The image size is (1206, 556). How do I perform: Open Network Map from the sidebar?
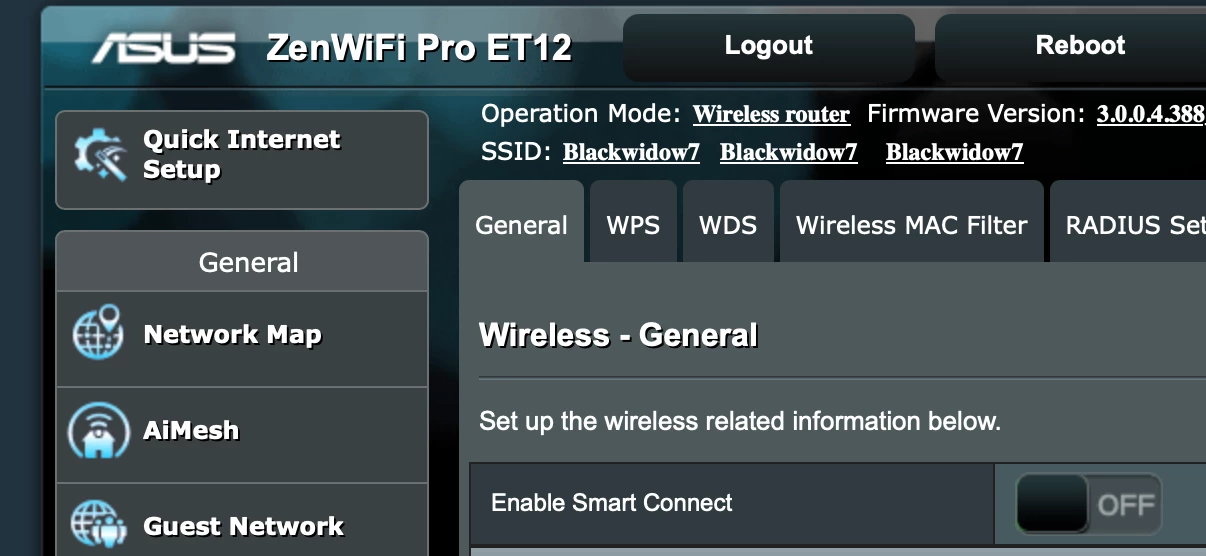tap(232, 334)
